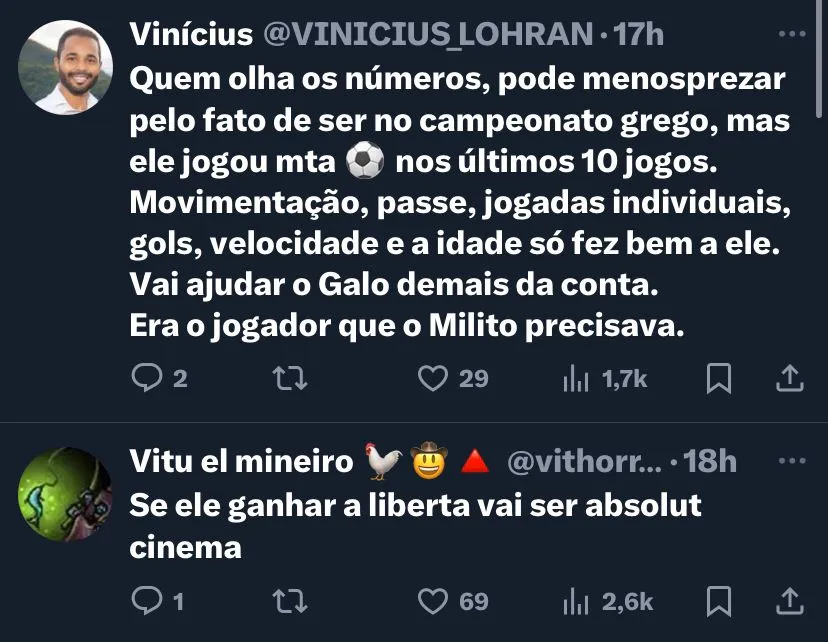Screen dimensions: 828x642
Task: Share Vinícius's tweet via share icon
Action: [789, 378]
